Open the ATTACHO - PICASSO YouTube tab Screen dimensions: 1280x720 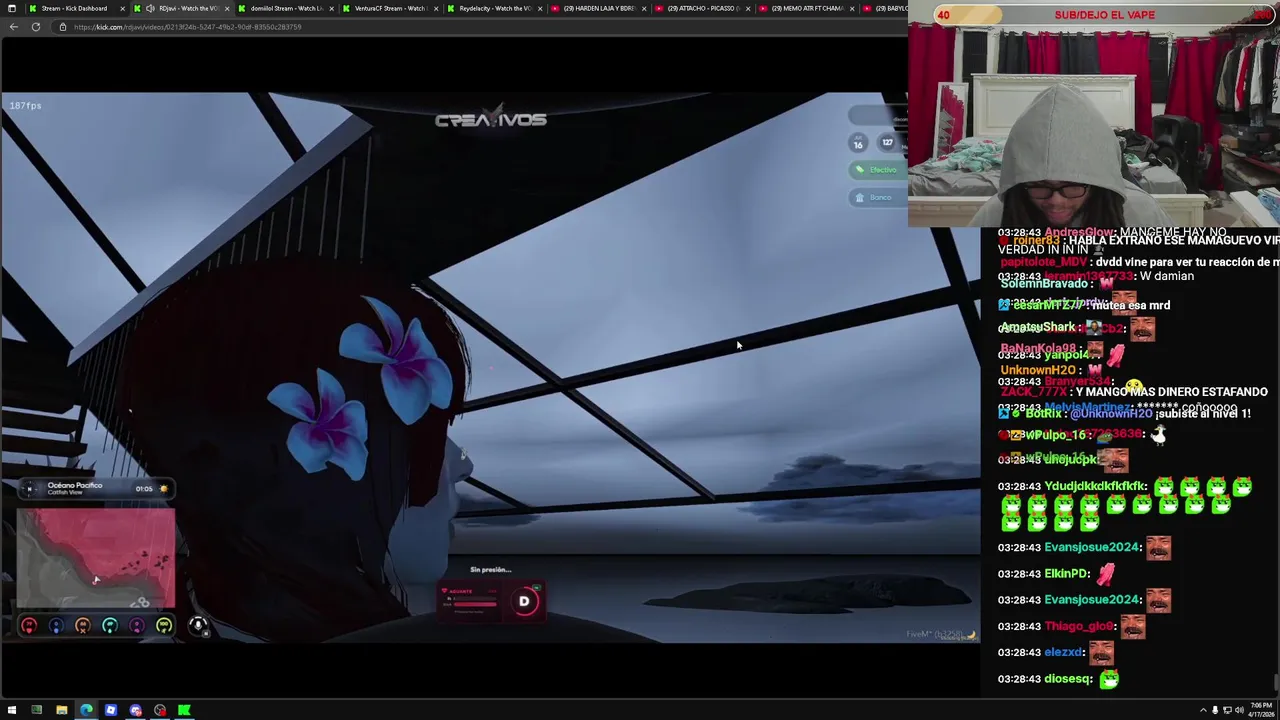[703, 8]
